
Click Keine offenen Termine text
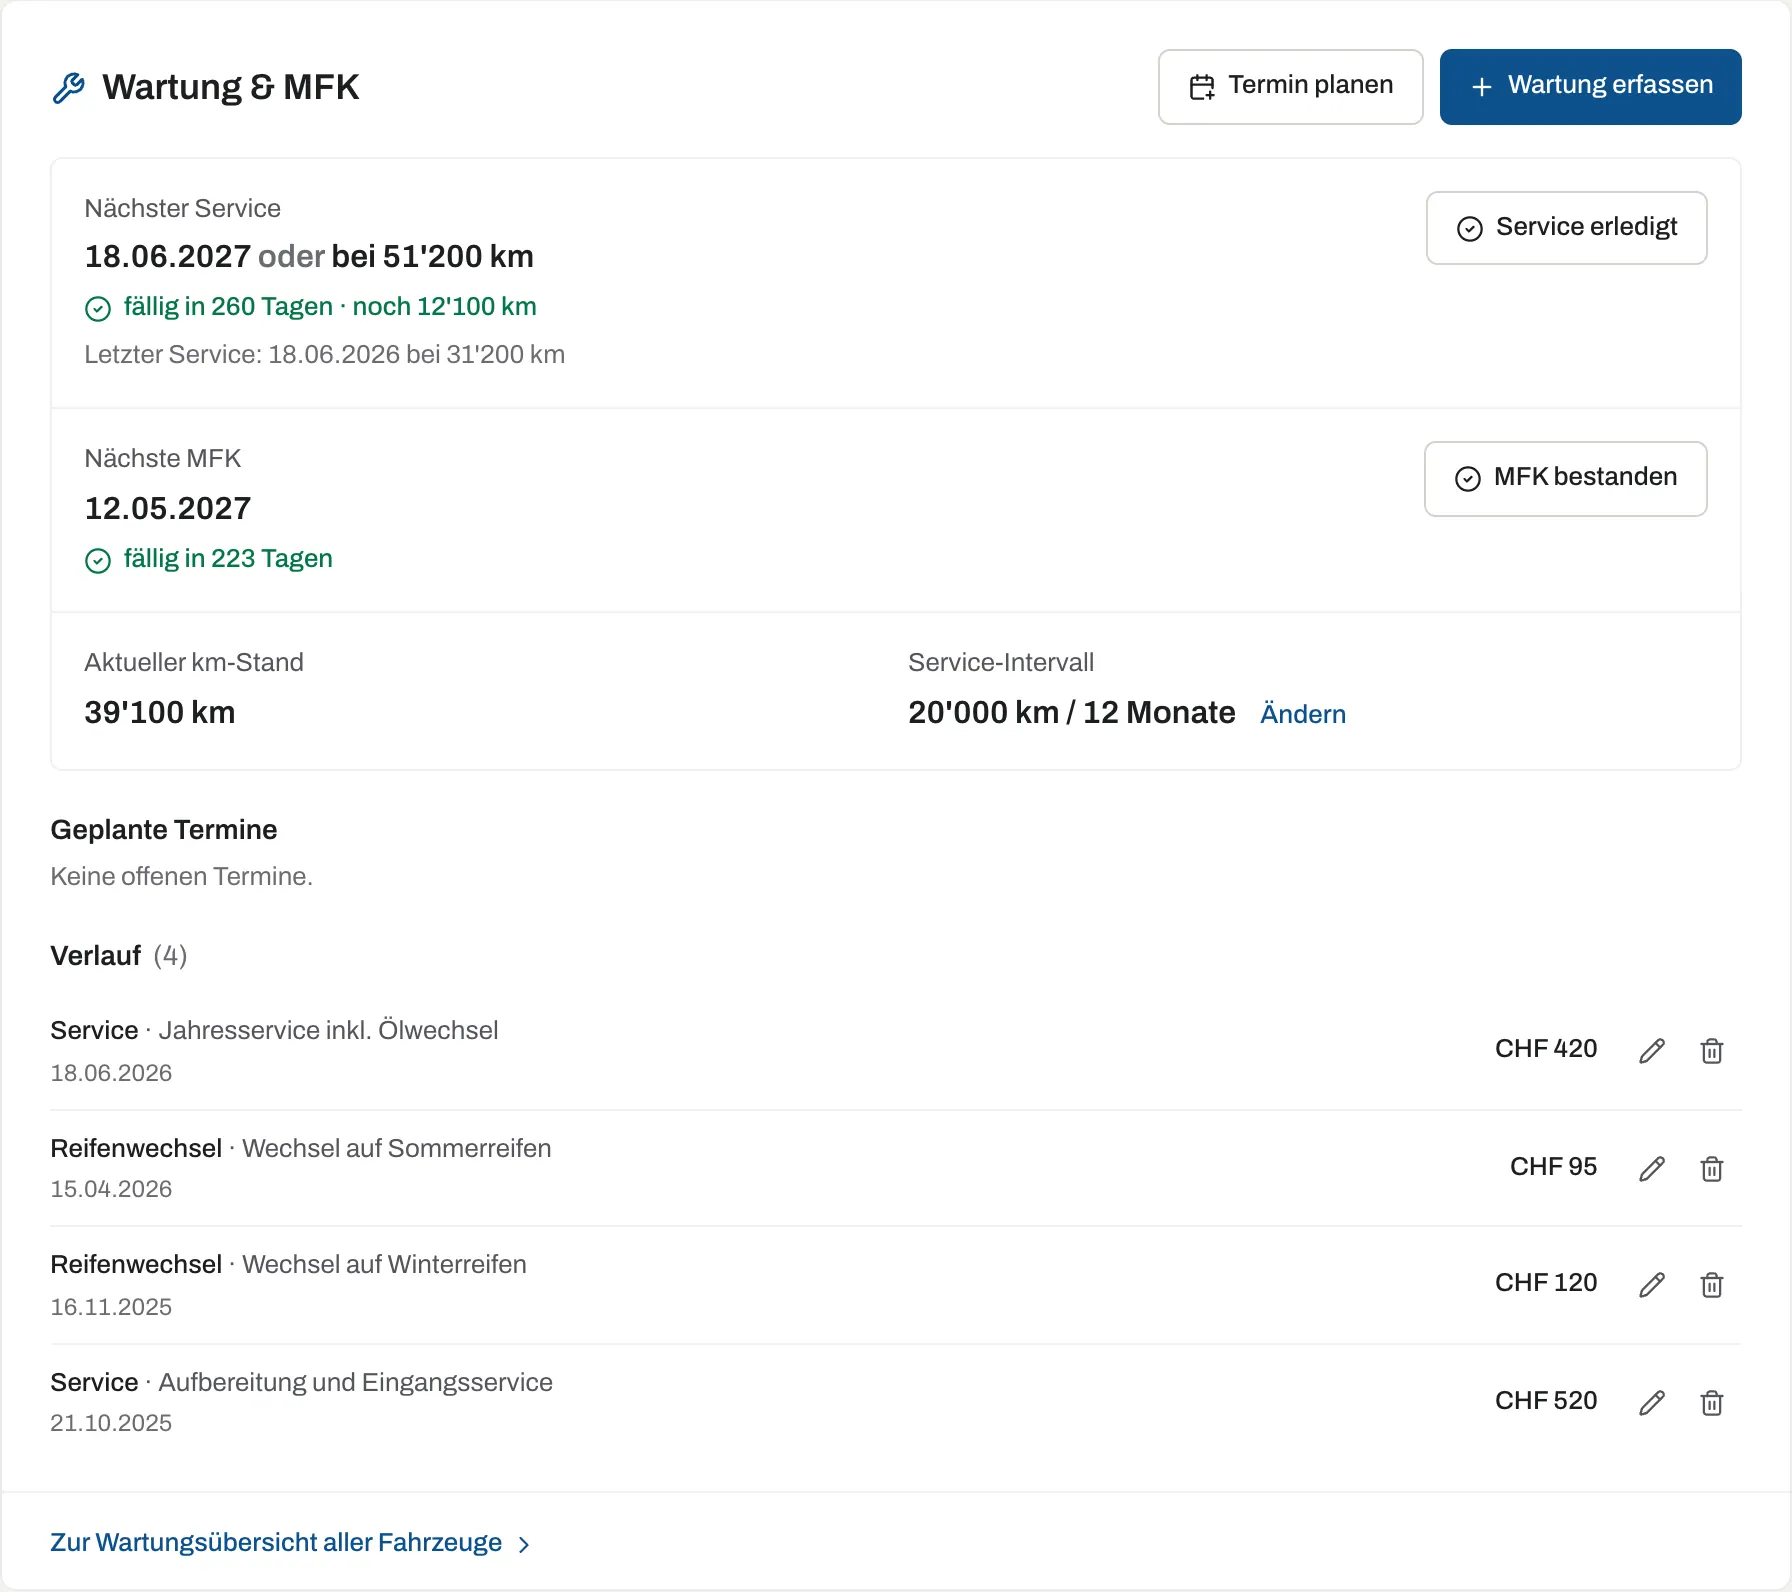coord(182,877)
